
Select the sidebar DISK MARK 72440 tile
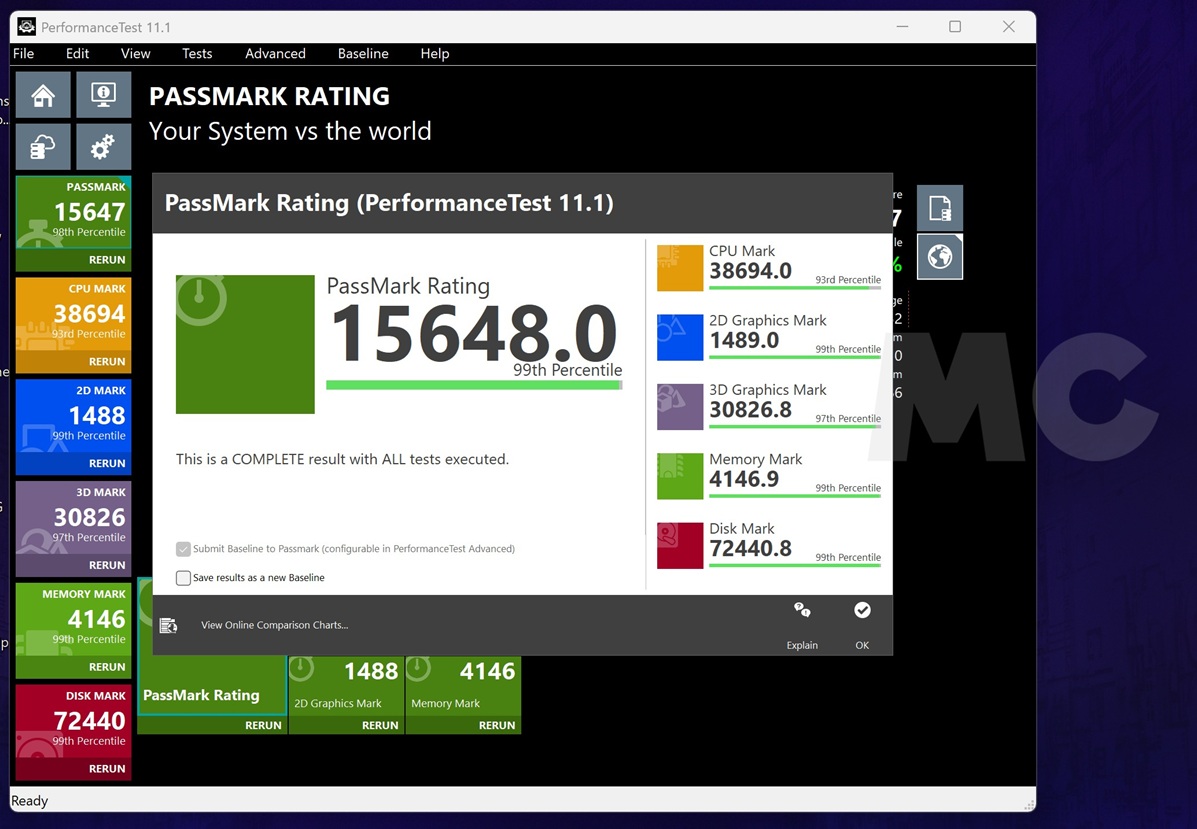73,721
